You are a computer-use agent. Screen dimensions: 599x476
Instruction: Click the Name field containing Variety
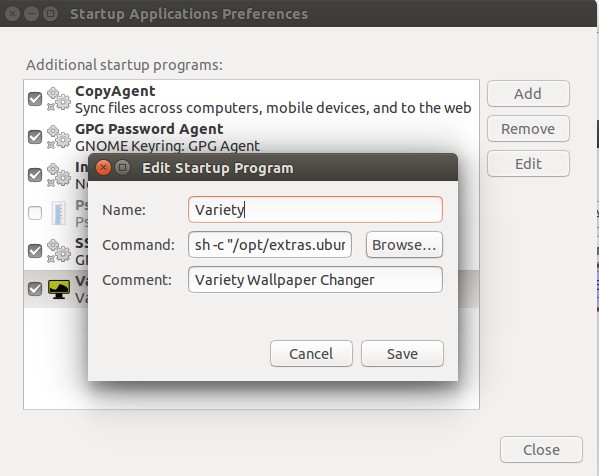click(315, 209)
